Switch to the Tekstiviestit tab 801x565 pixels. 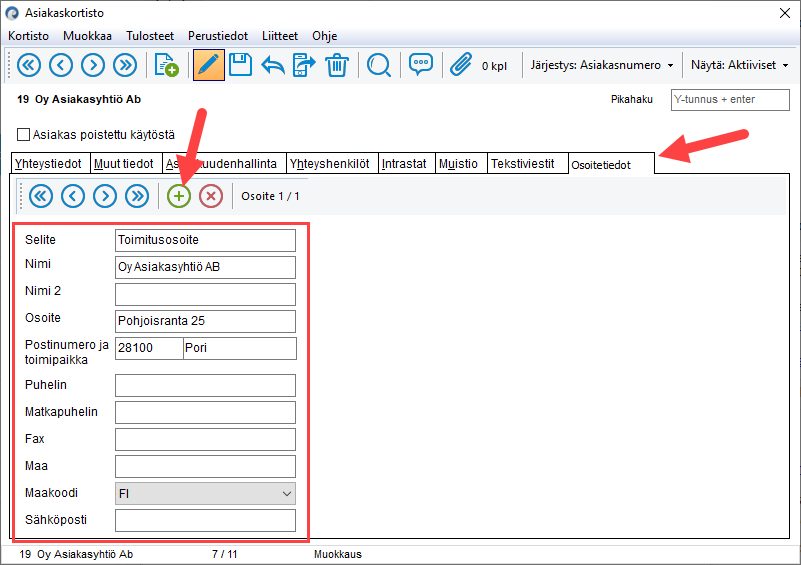point(528,163)
